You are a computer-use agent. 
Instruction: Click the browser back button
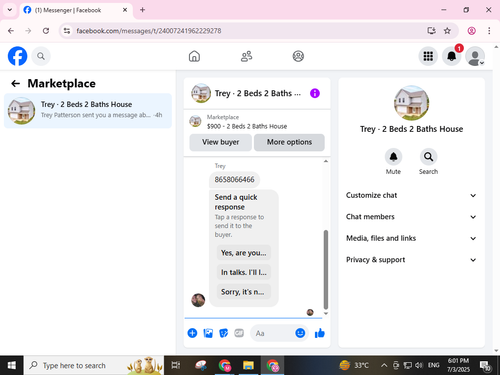point(11,31)
